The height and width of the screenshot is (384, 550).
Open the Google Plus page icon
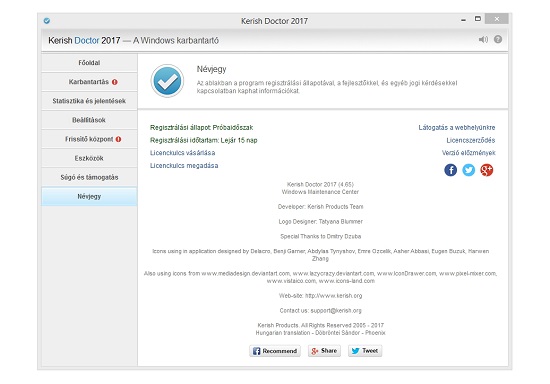(487, 170)
